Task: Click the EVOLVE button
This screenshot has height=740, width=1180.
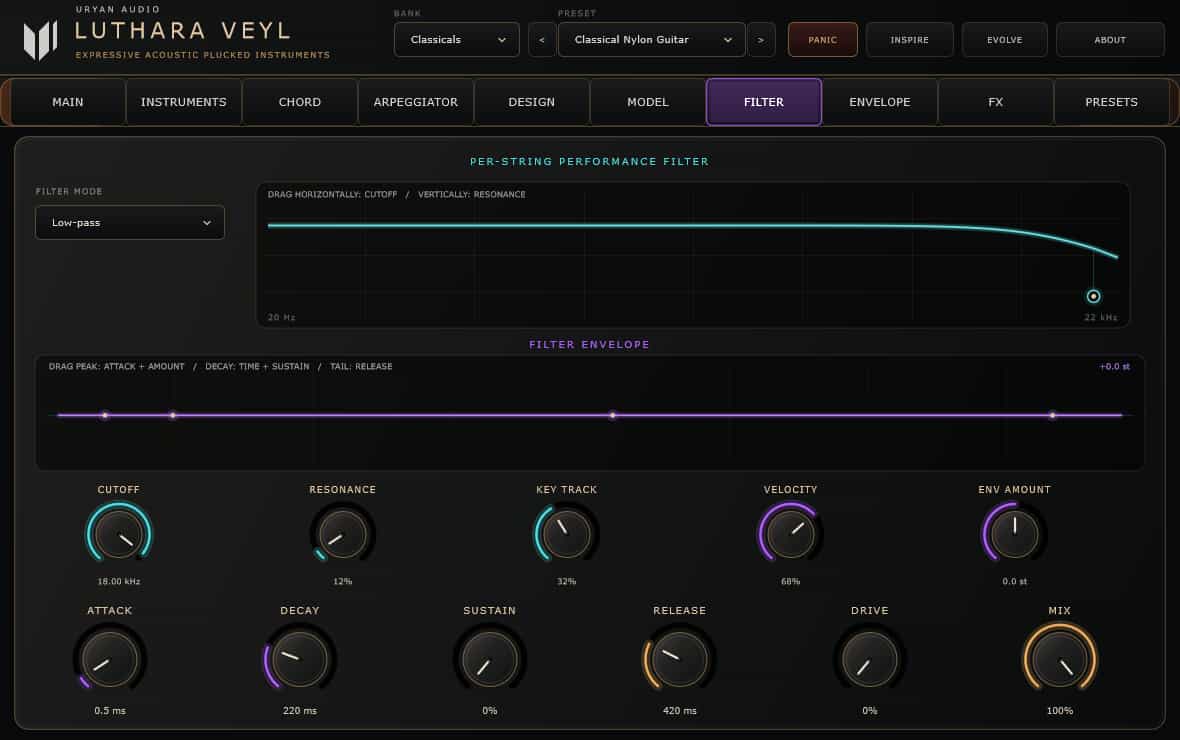Action: coord(1005,40)
